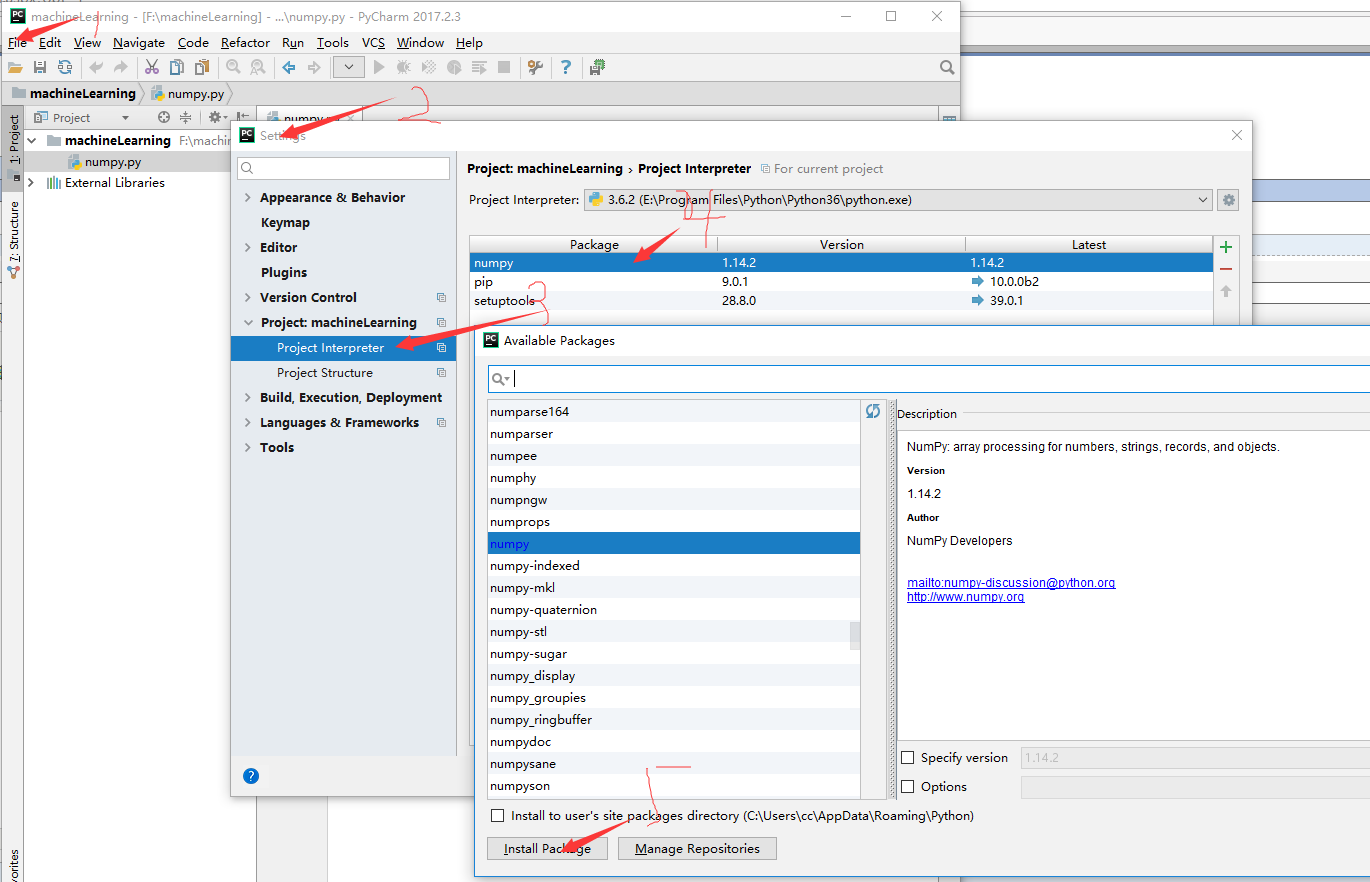The height and width of the screenshot is (882, 1370).
Task: Click the Save All floppy icon
Action: click(x=40, y=67)
